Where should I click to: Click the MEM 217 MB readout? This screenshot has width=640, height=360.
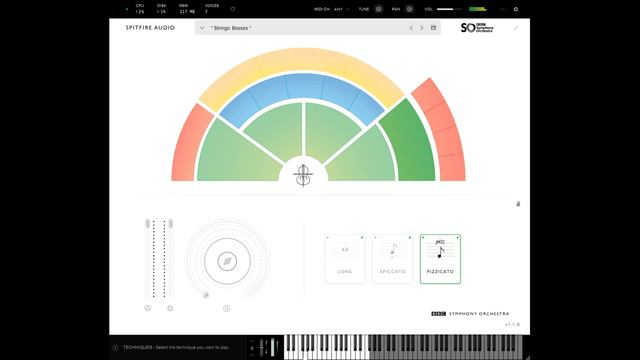187,9
